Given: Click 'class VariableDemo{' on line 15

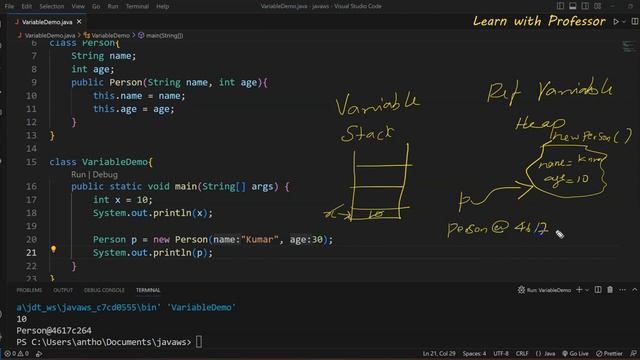Looking at the screenshot, I should (x=101, y=162).
